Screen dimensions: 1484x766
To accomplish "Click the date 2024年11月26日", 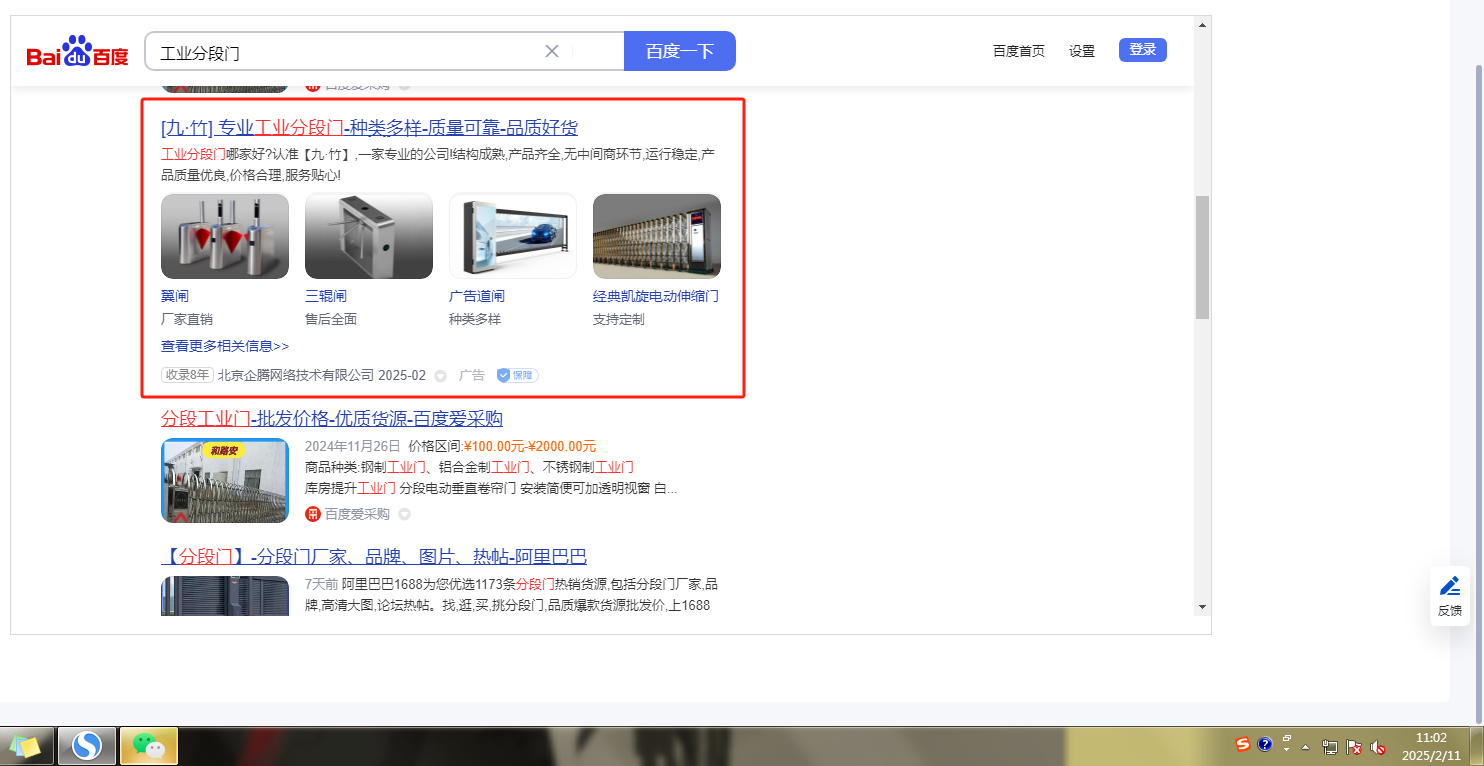I will pyautogui.click(x=352, y=446).
